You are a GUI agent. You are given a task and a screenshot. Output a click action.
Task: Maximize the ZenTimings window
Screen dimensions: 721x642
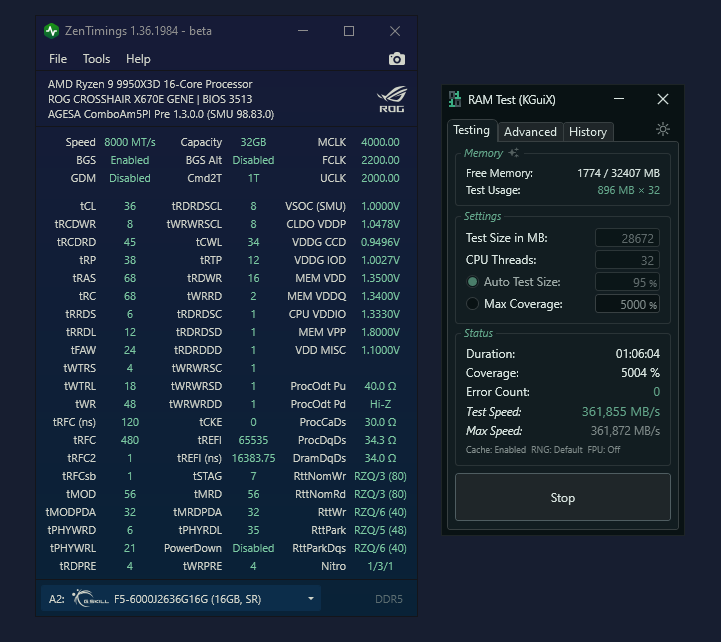click(349, 31)
